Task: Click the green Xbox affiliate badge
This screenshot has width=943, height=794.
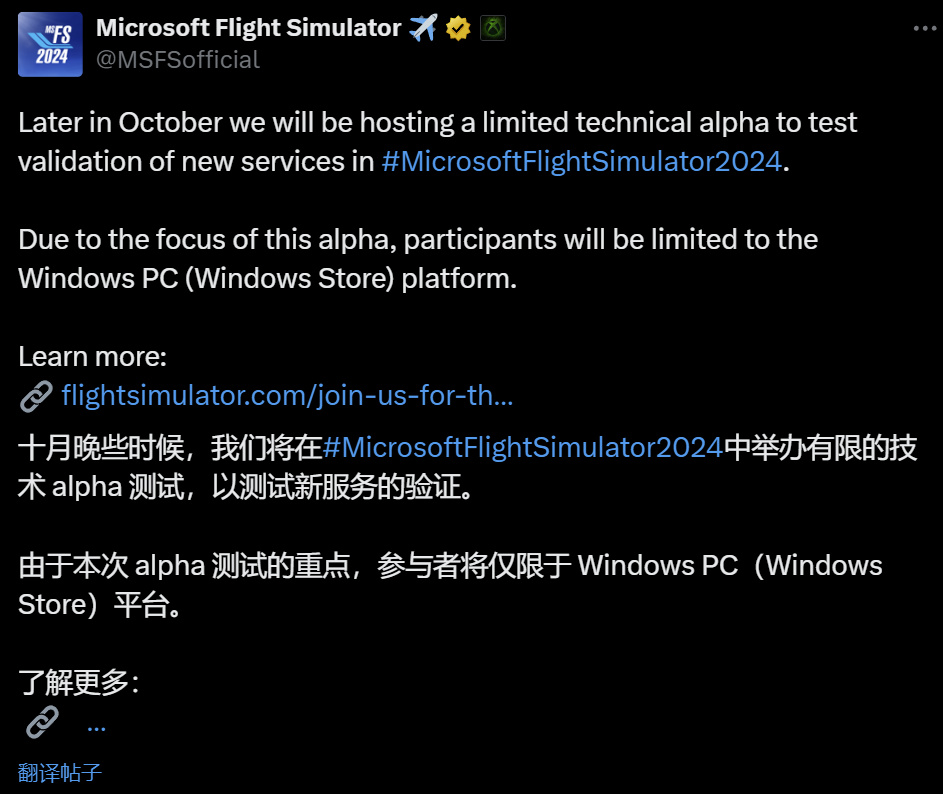Action: [492, 29]
